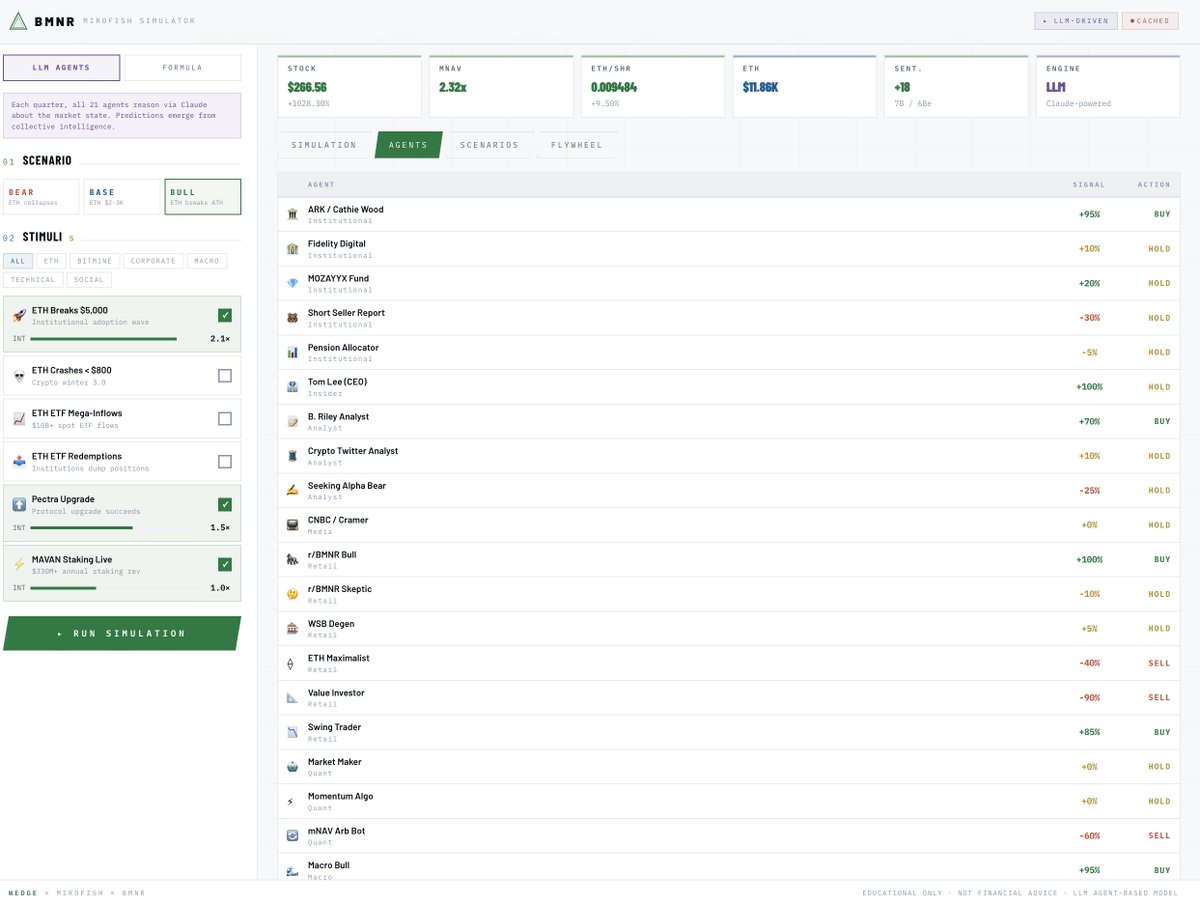1200x905 pixels.
Task: Click the ETH ETF Mega-Inflows chart icon
Action: [19, 419]
